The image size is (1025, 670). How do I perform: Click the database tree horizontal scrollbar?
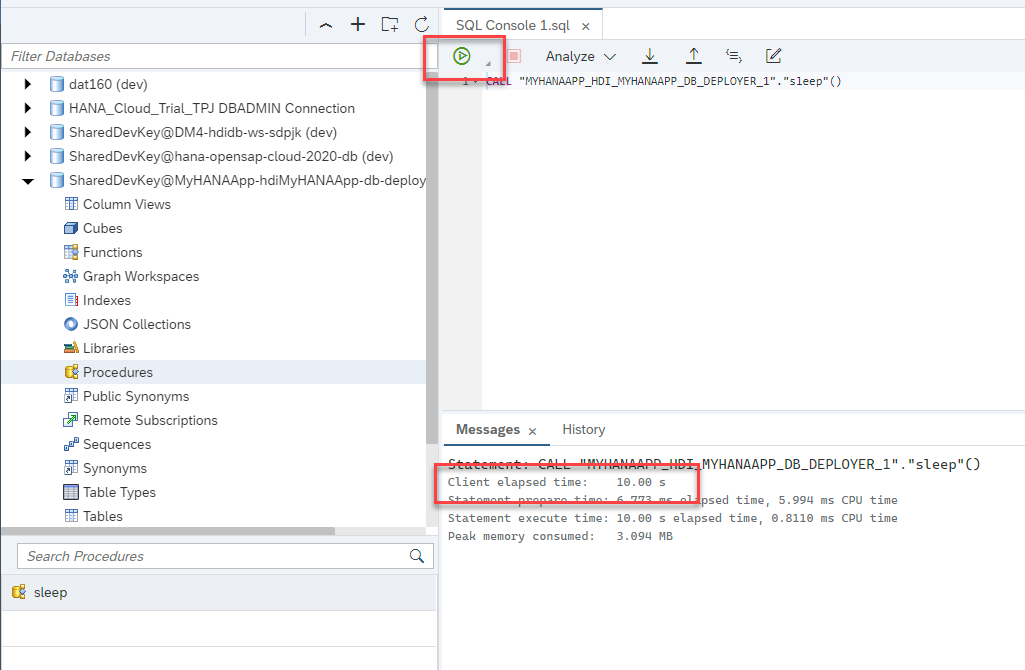click(168, 531)
